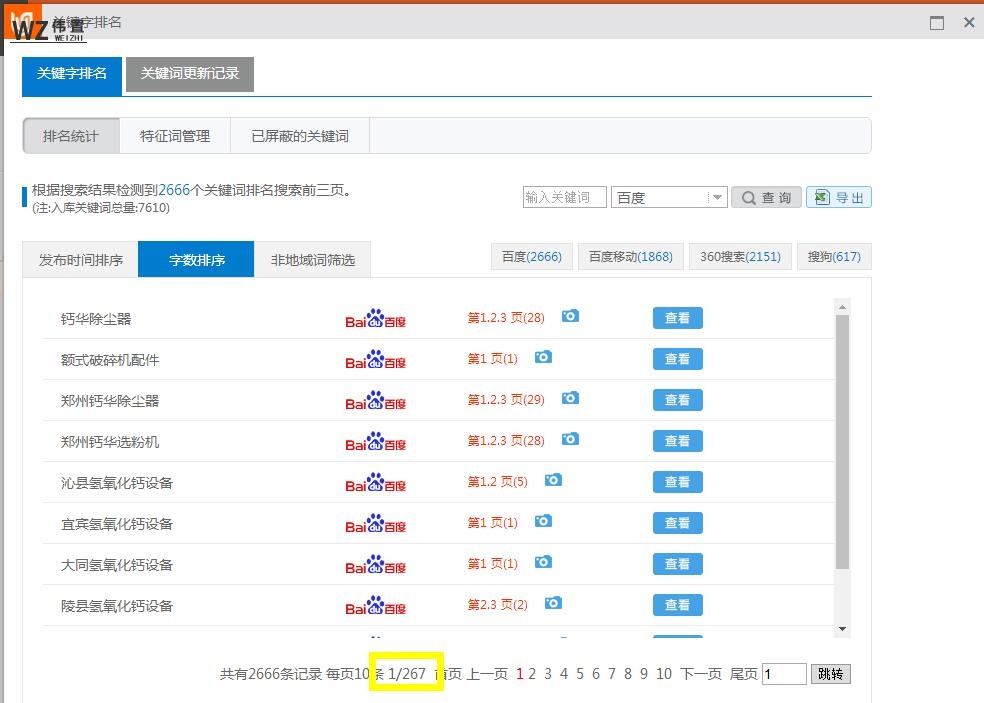Open the 特征词管理 tab

tap(175, 136)
